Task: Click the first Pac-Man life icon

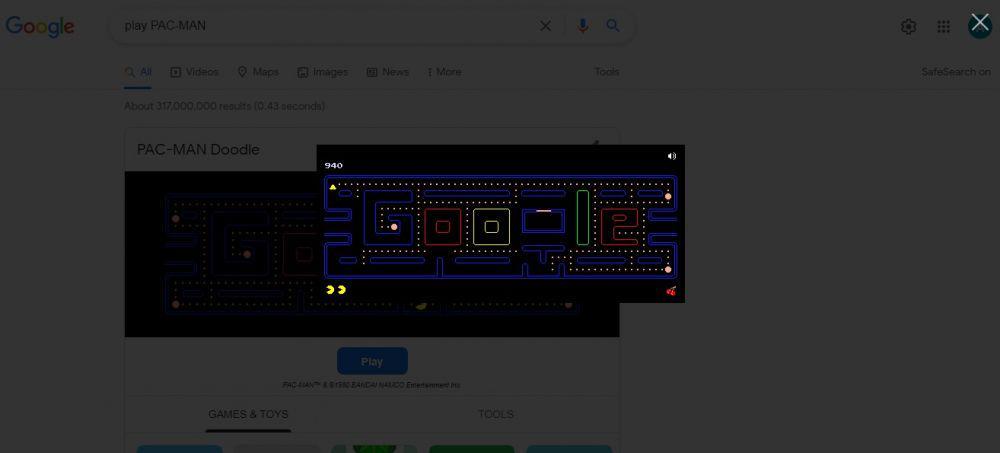Action: coord(330,290)
